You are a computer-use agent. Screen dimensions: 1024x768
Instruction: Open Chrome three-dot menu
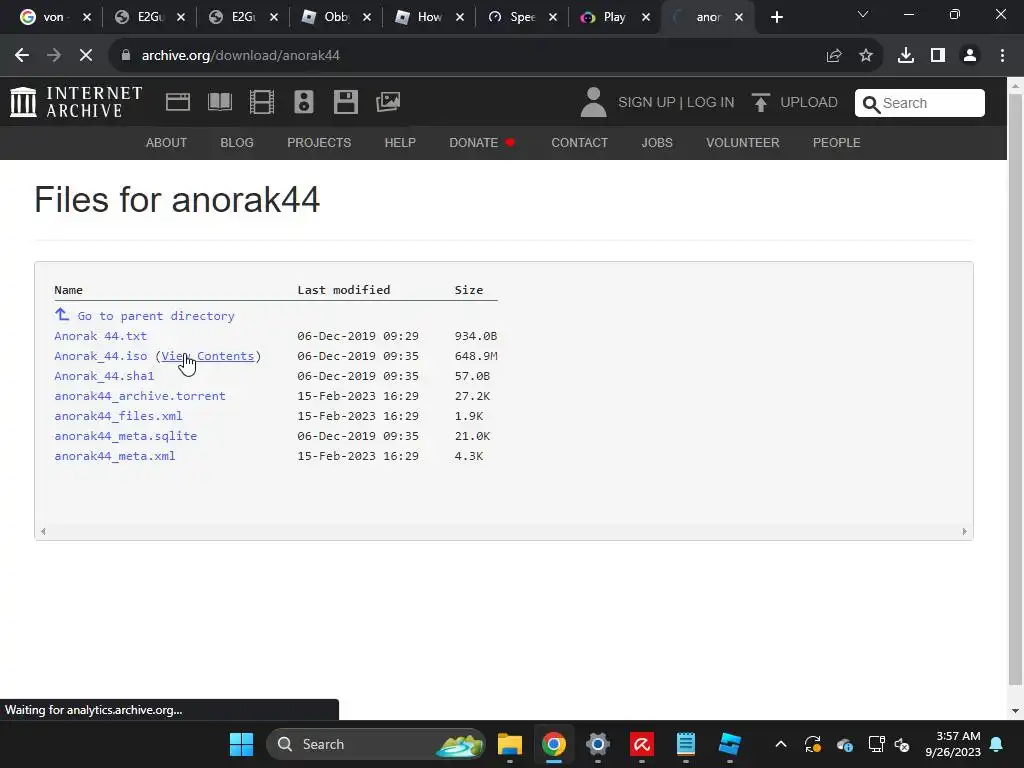click(1002, 56)
